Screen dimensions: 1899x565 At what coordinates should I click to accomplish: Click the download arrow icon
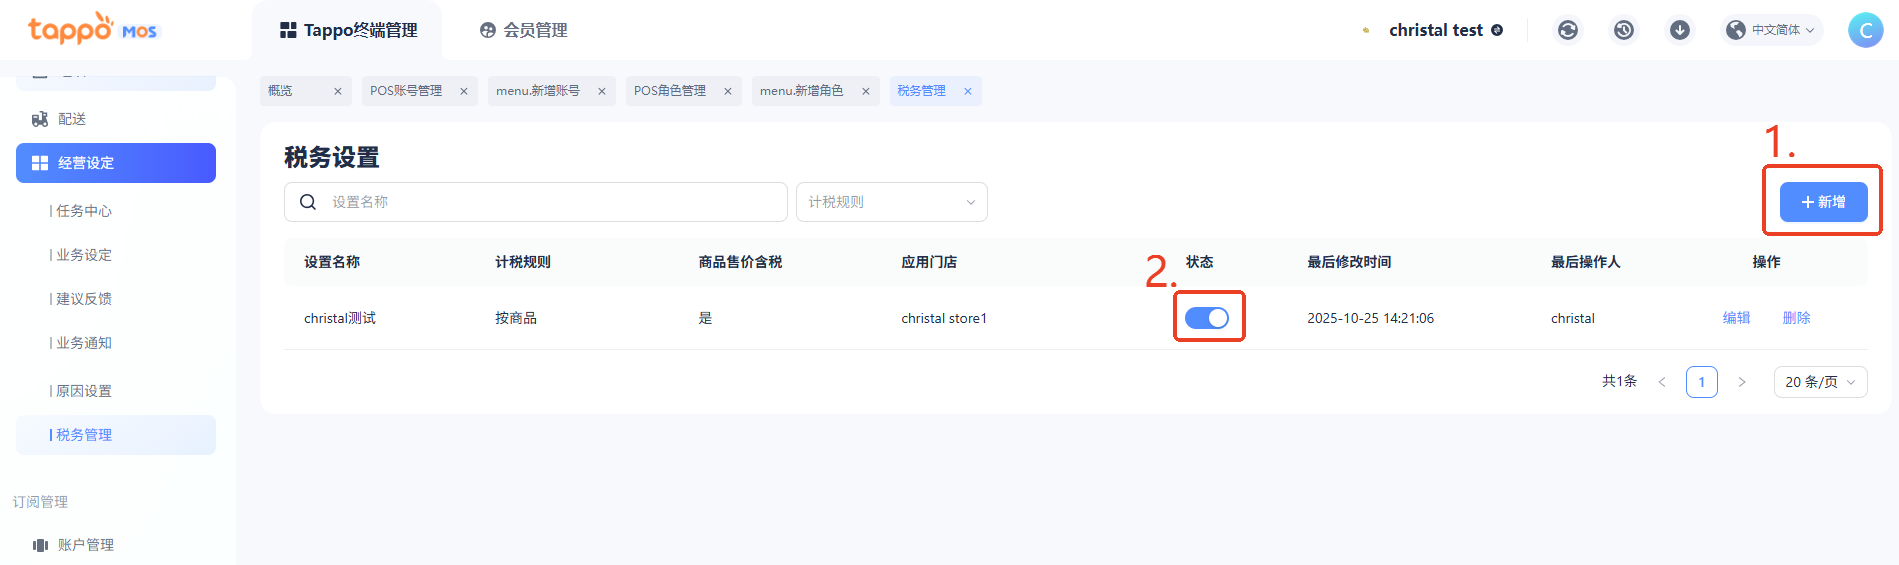tap(1679, 30)
